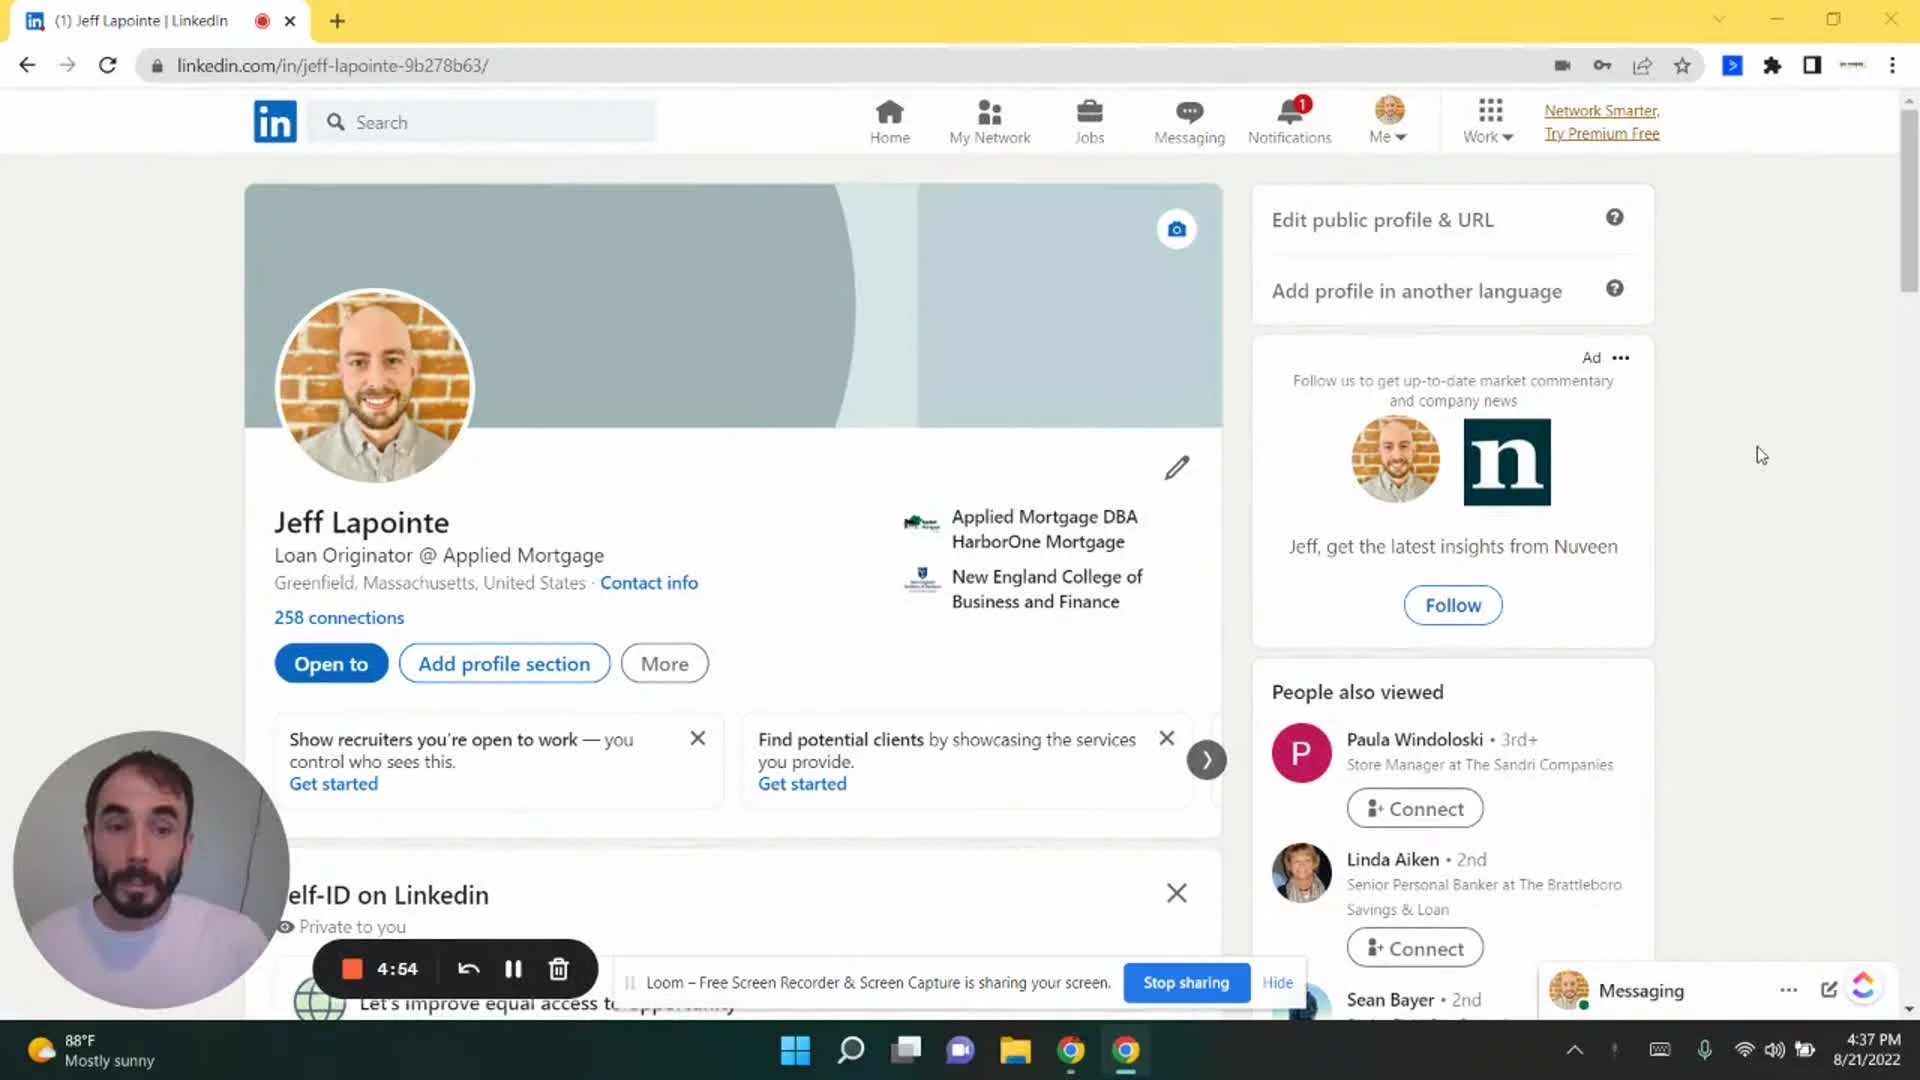Open Sean Bayer's profile
This screenshot has height=1080, width=1920.
point(1389,1000)
